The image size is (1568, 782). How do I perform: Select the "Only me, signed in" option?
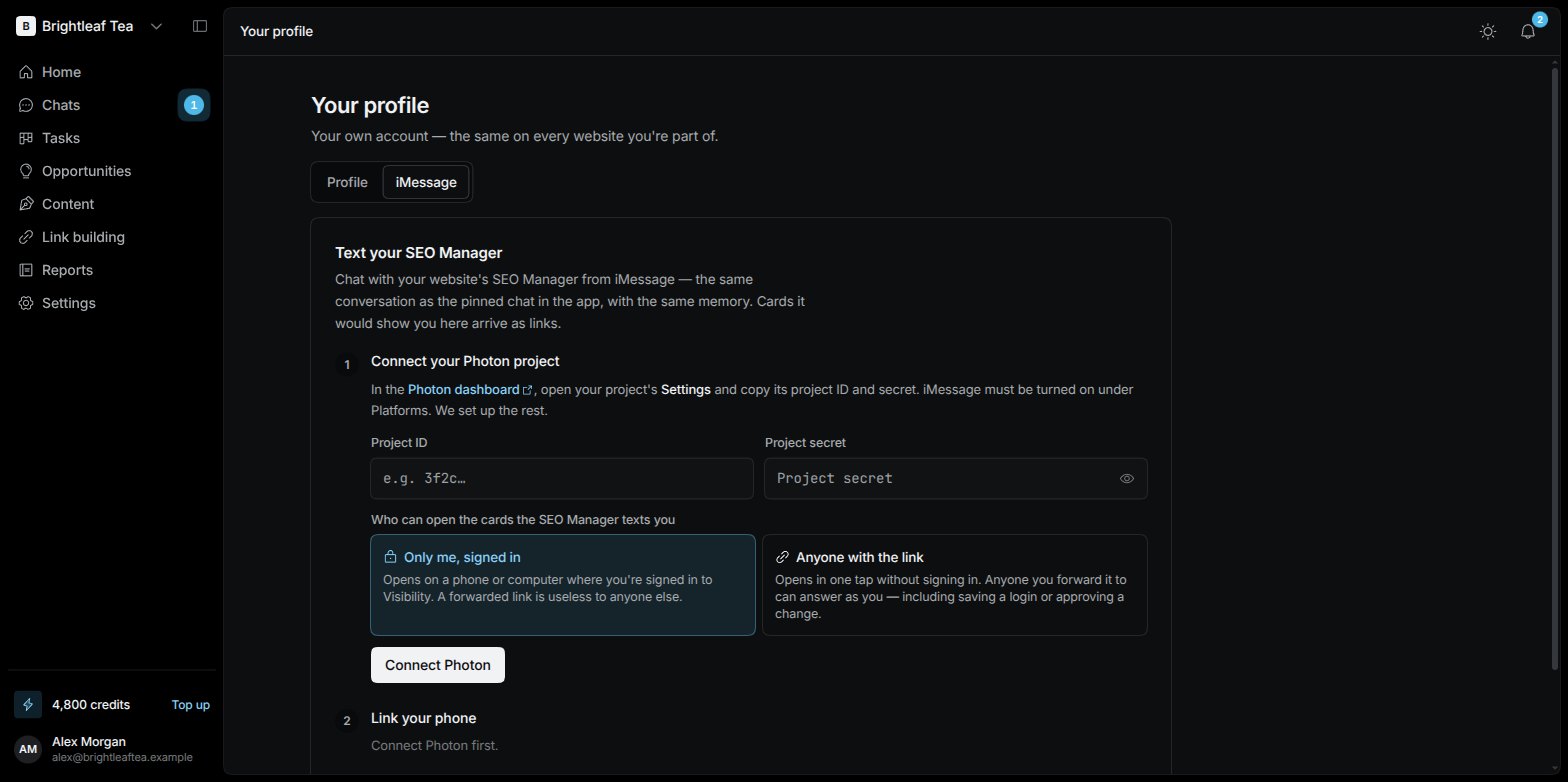(562, 585)
